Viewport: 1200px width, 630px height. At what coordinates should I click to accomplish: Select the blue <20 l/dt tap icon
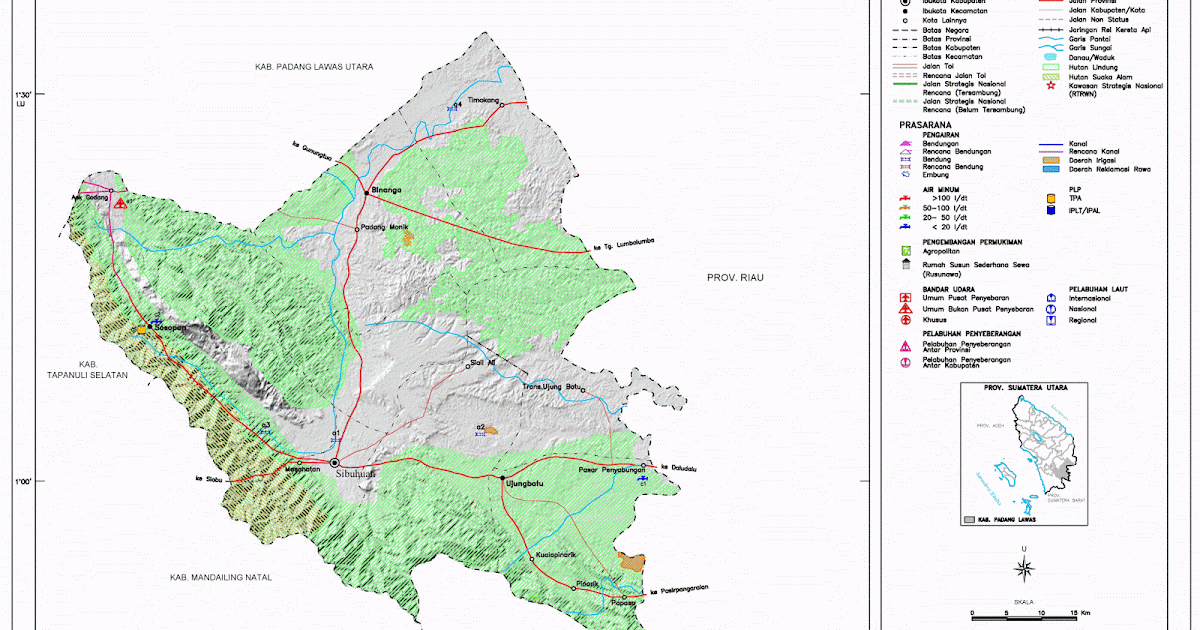coord(905,227)
